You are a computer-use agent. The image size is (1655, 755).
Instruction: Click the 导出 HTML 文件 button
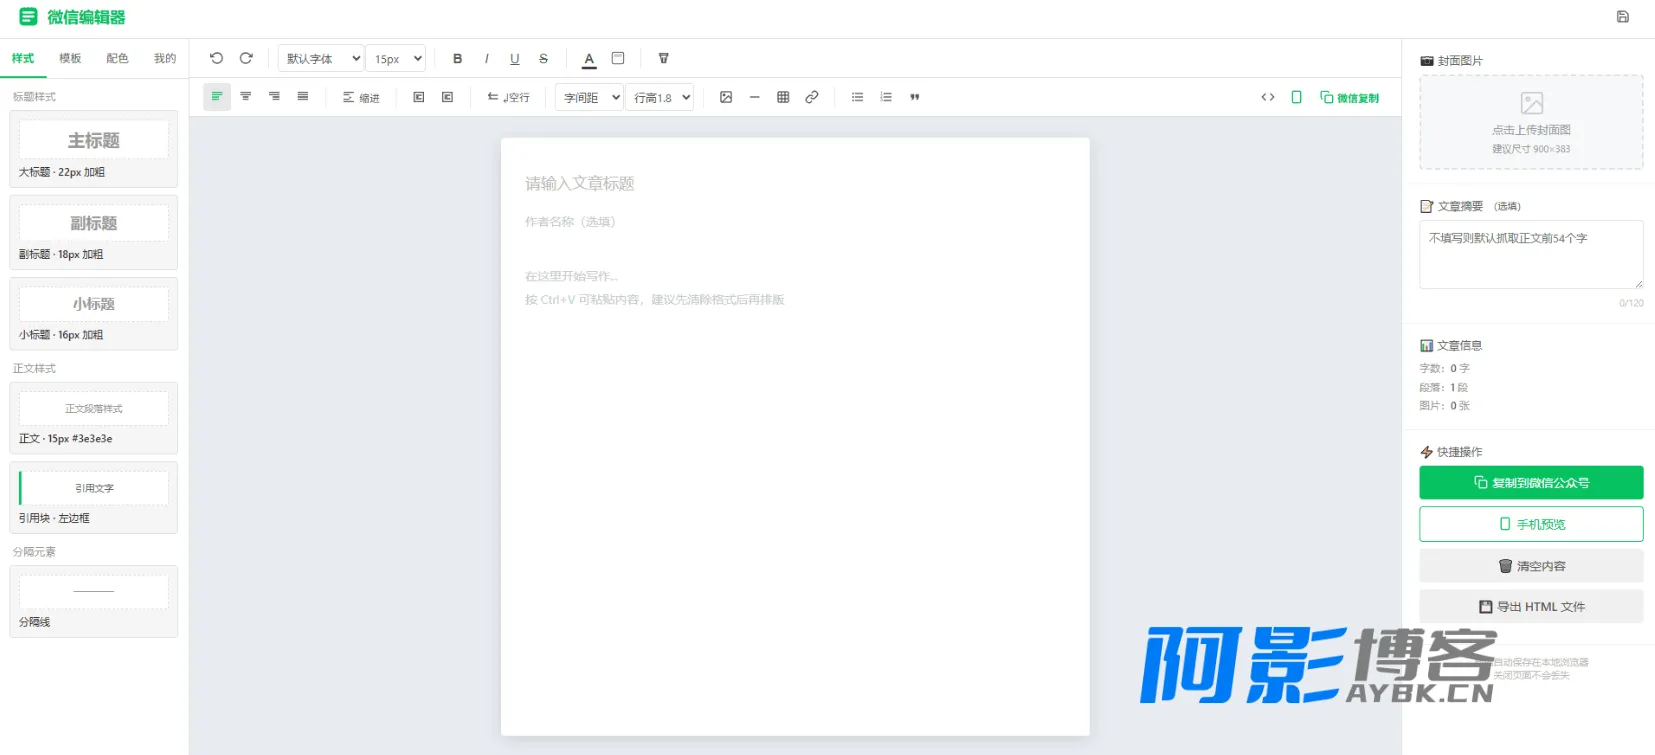[x=1531, y=607]
